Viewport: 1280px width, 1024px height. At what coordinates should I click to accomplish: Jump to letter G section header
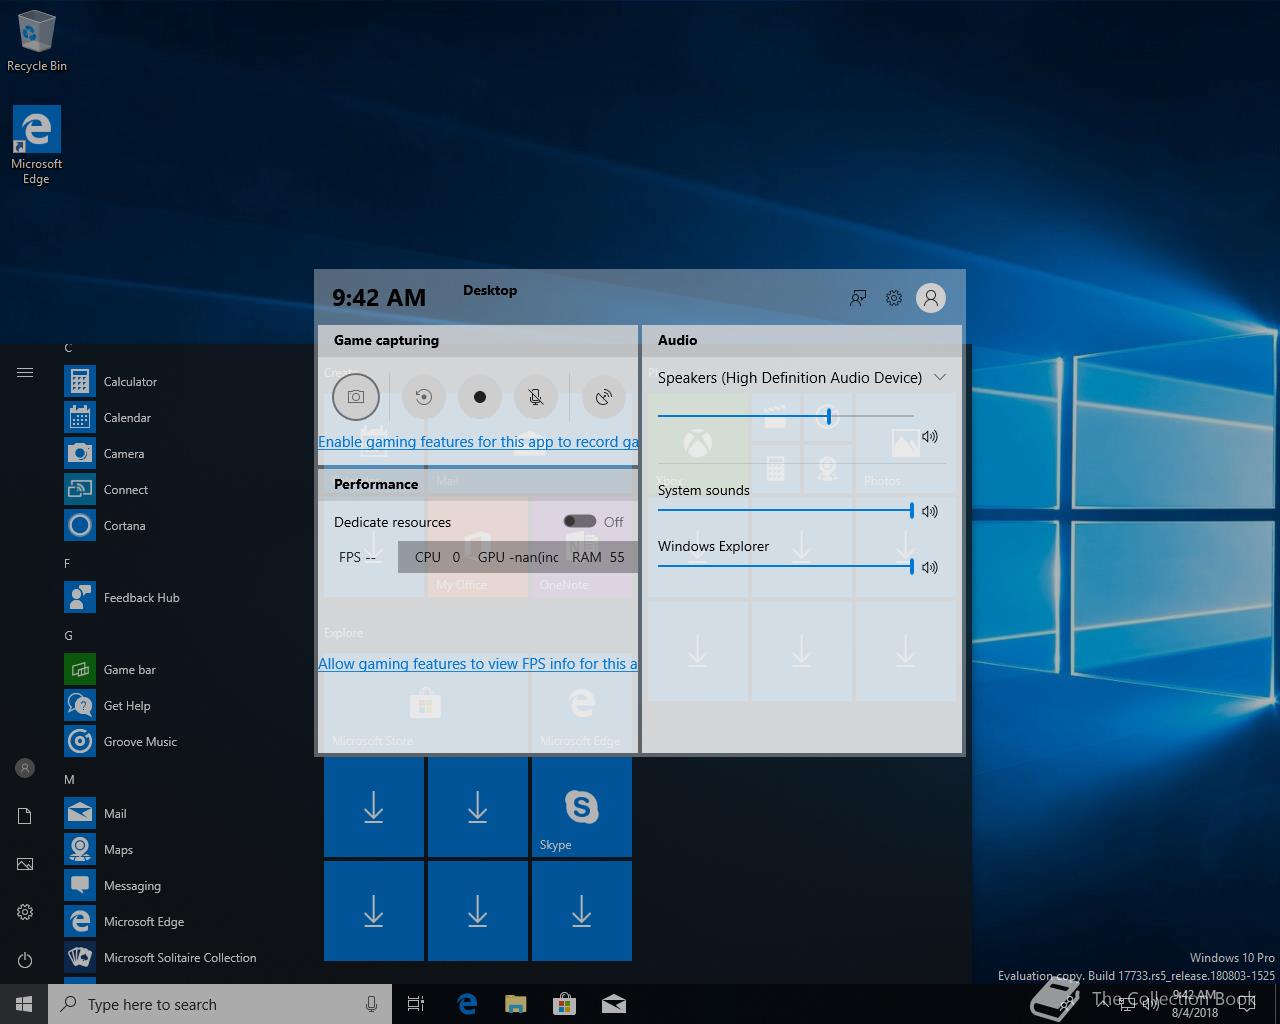(68, 635)
